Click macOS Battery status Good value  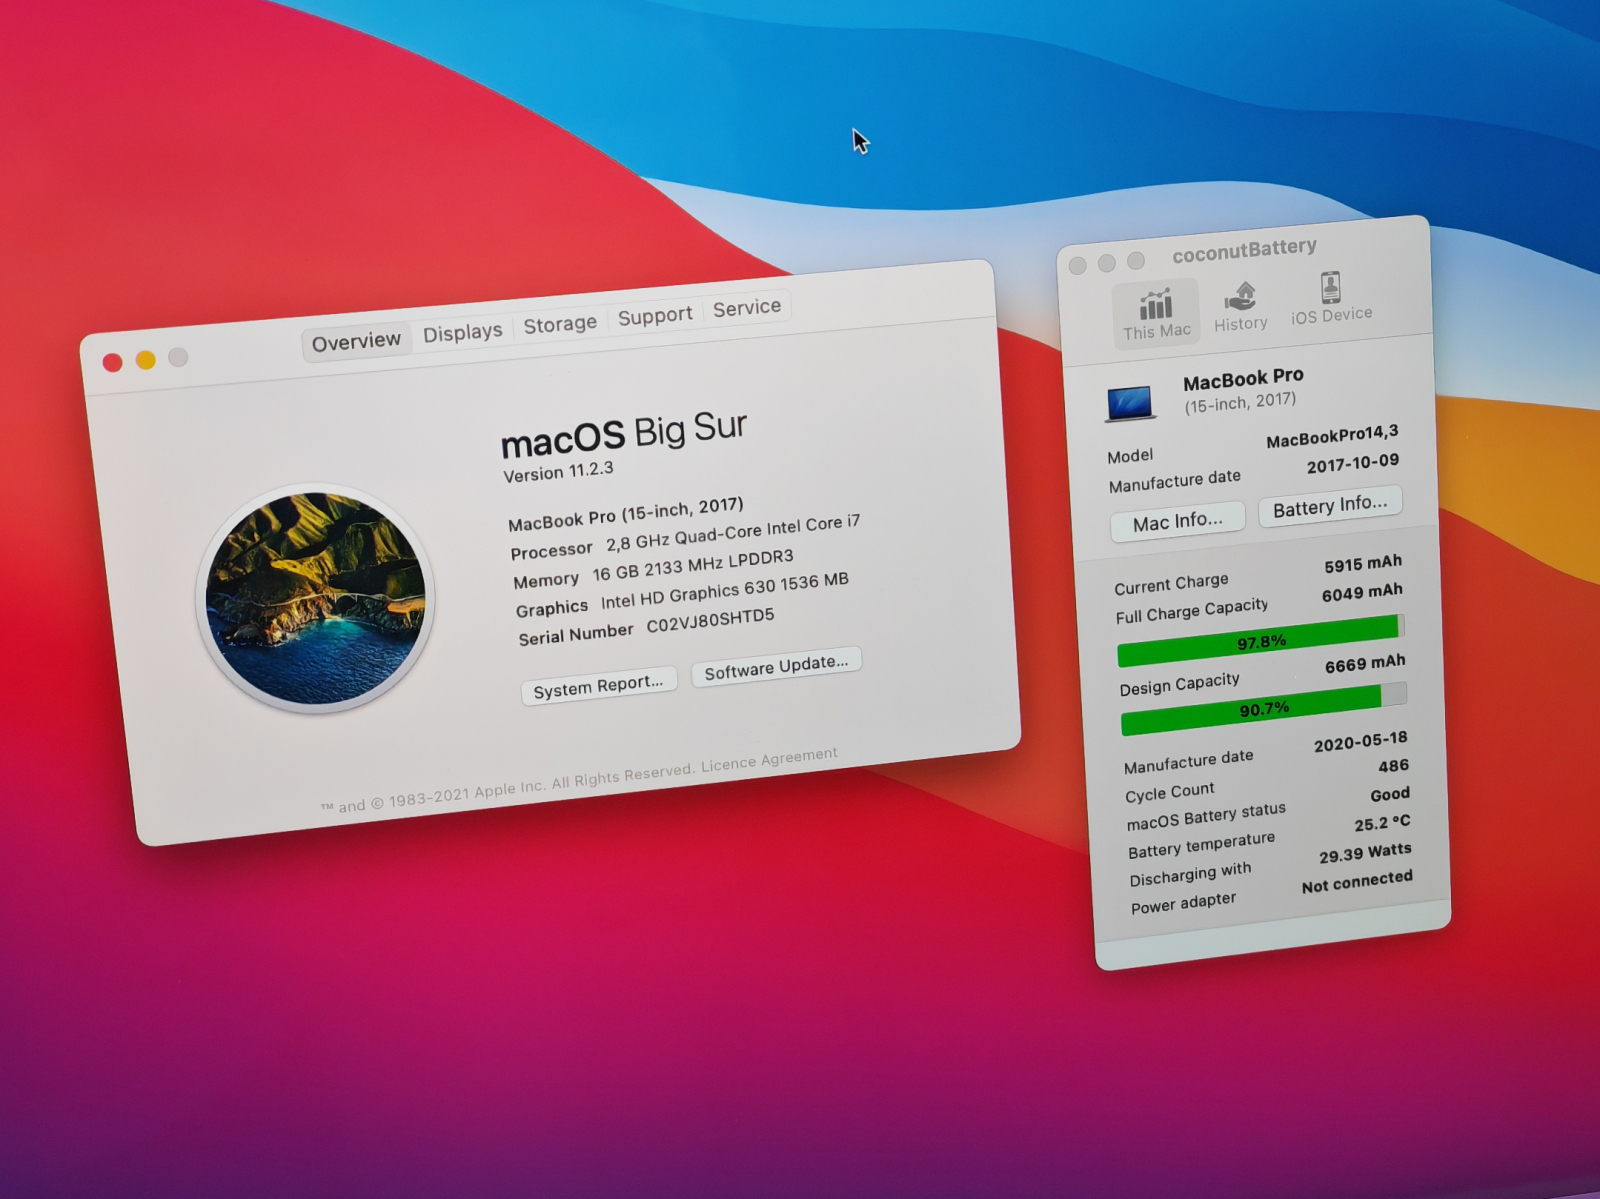click(1390, 795)
